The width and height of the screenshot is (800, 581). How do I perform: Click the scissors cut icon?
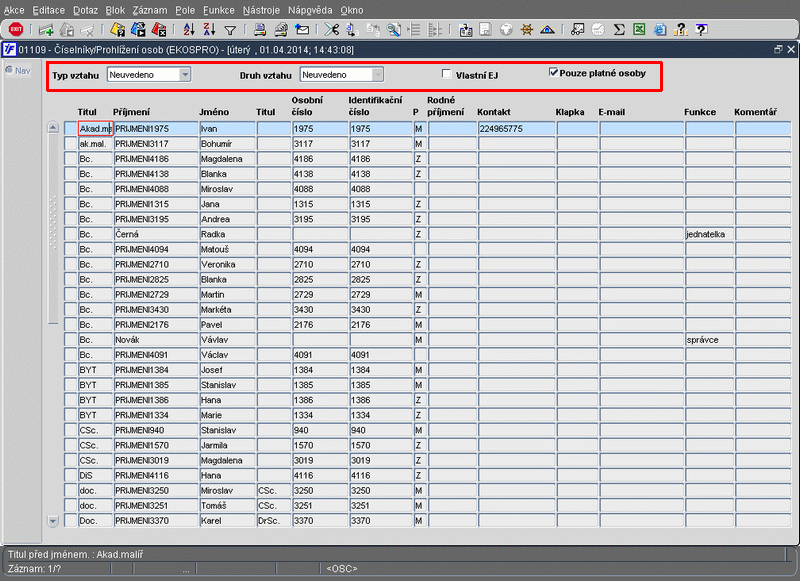click(331, 30)
